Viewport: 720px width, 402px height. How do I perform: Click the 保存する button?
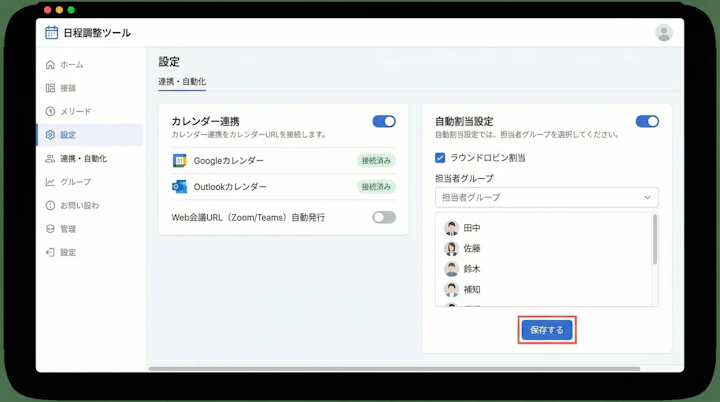click(x=547, y=330)
